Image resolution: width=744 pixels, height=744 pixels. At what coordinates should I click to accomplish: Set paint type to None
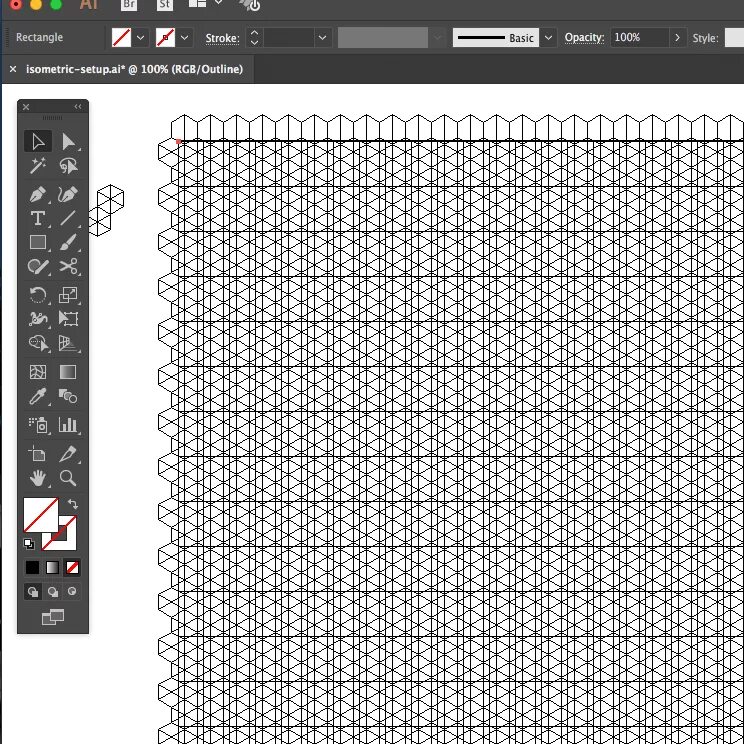72,567
